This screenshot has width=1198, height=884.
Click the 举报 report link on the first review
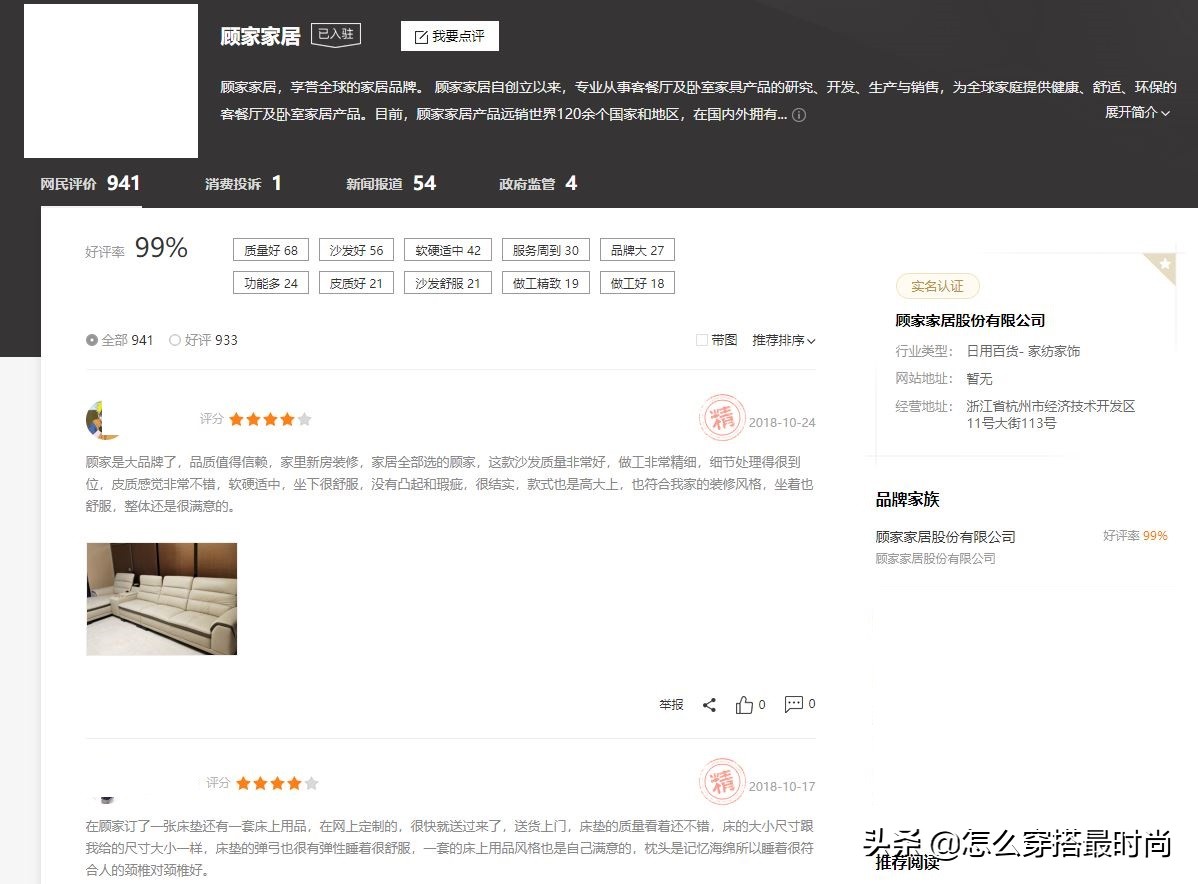671,704
